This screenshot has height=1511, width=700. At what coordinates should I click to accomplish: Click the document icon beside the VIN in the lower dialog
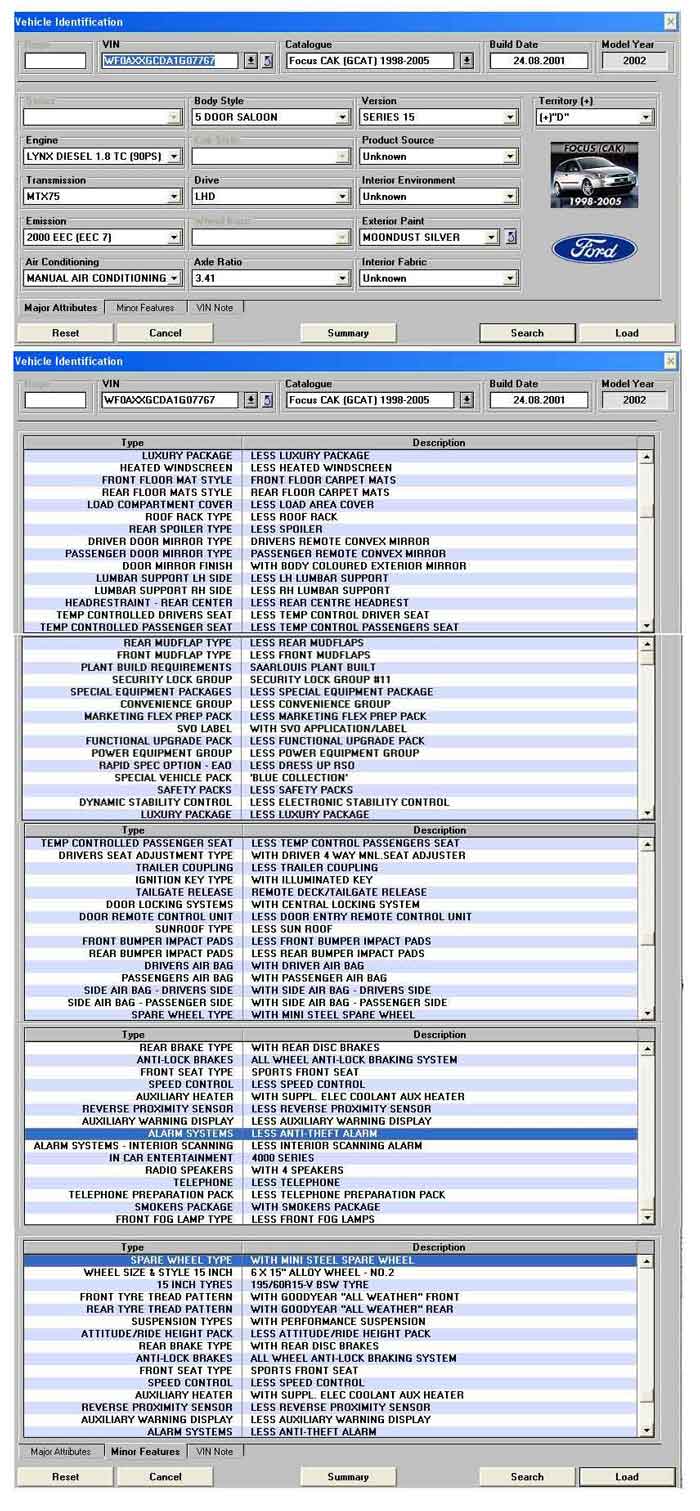click(x=267, y=400)
